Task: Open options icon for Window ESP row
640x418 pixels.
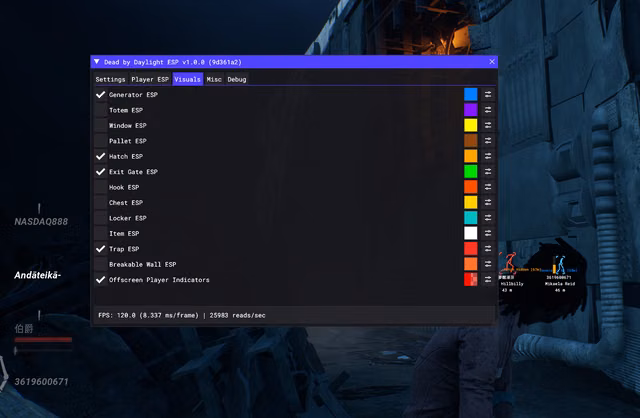Action: pyautogui.click(x=488, y=125)
